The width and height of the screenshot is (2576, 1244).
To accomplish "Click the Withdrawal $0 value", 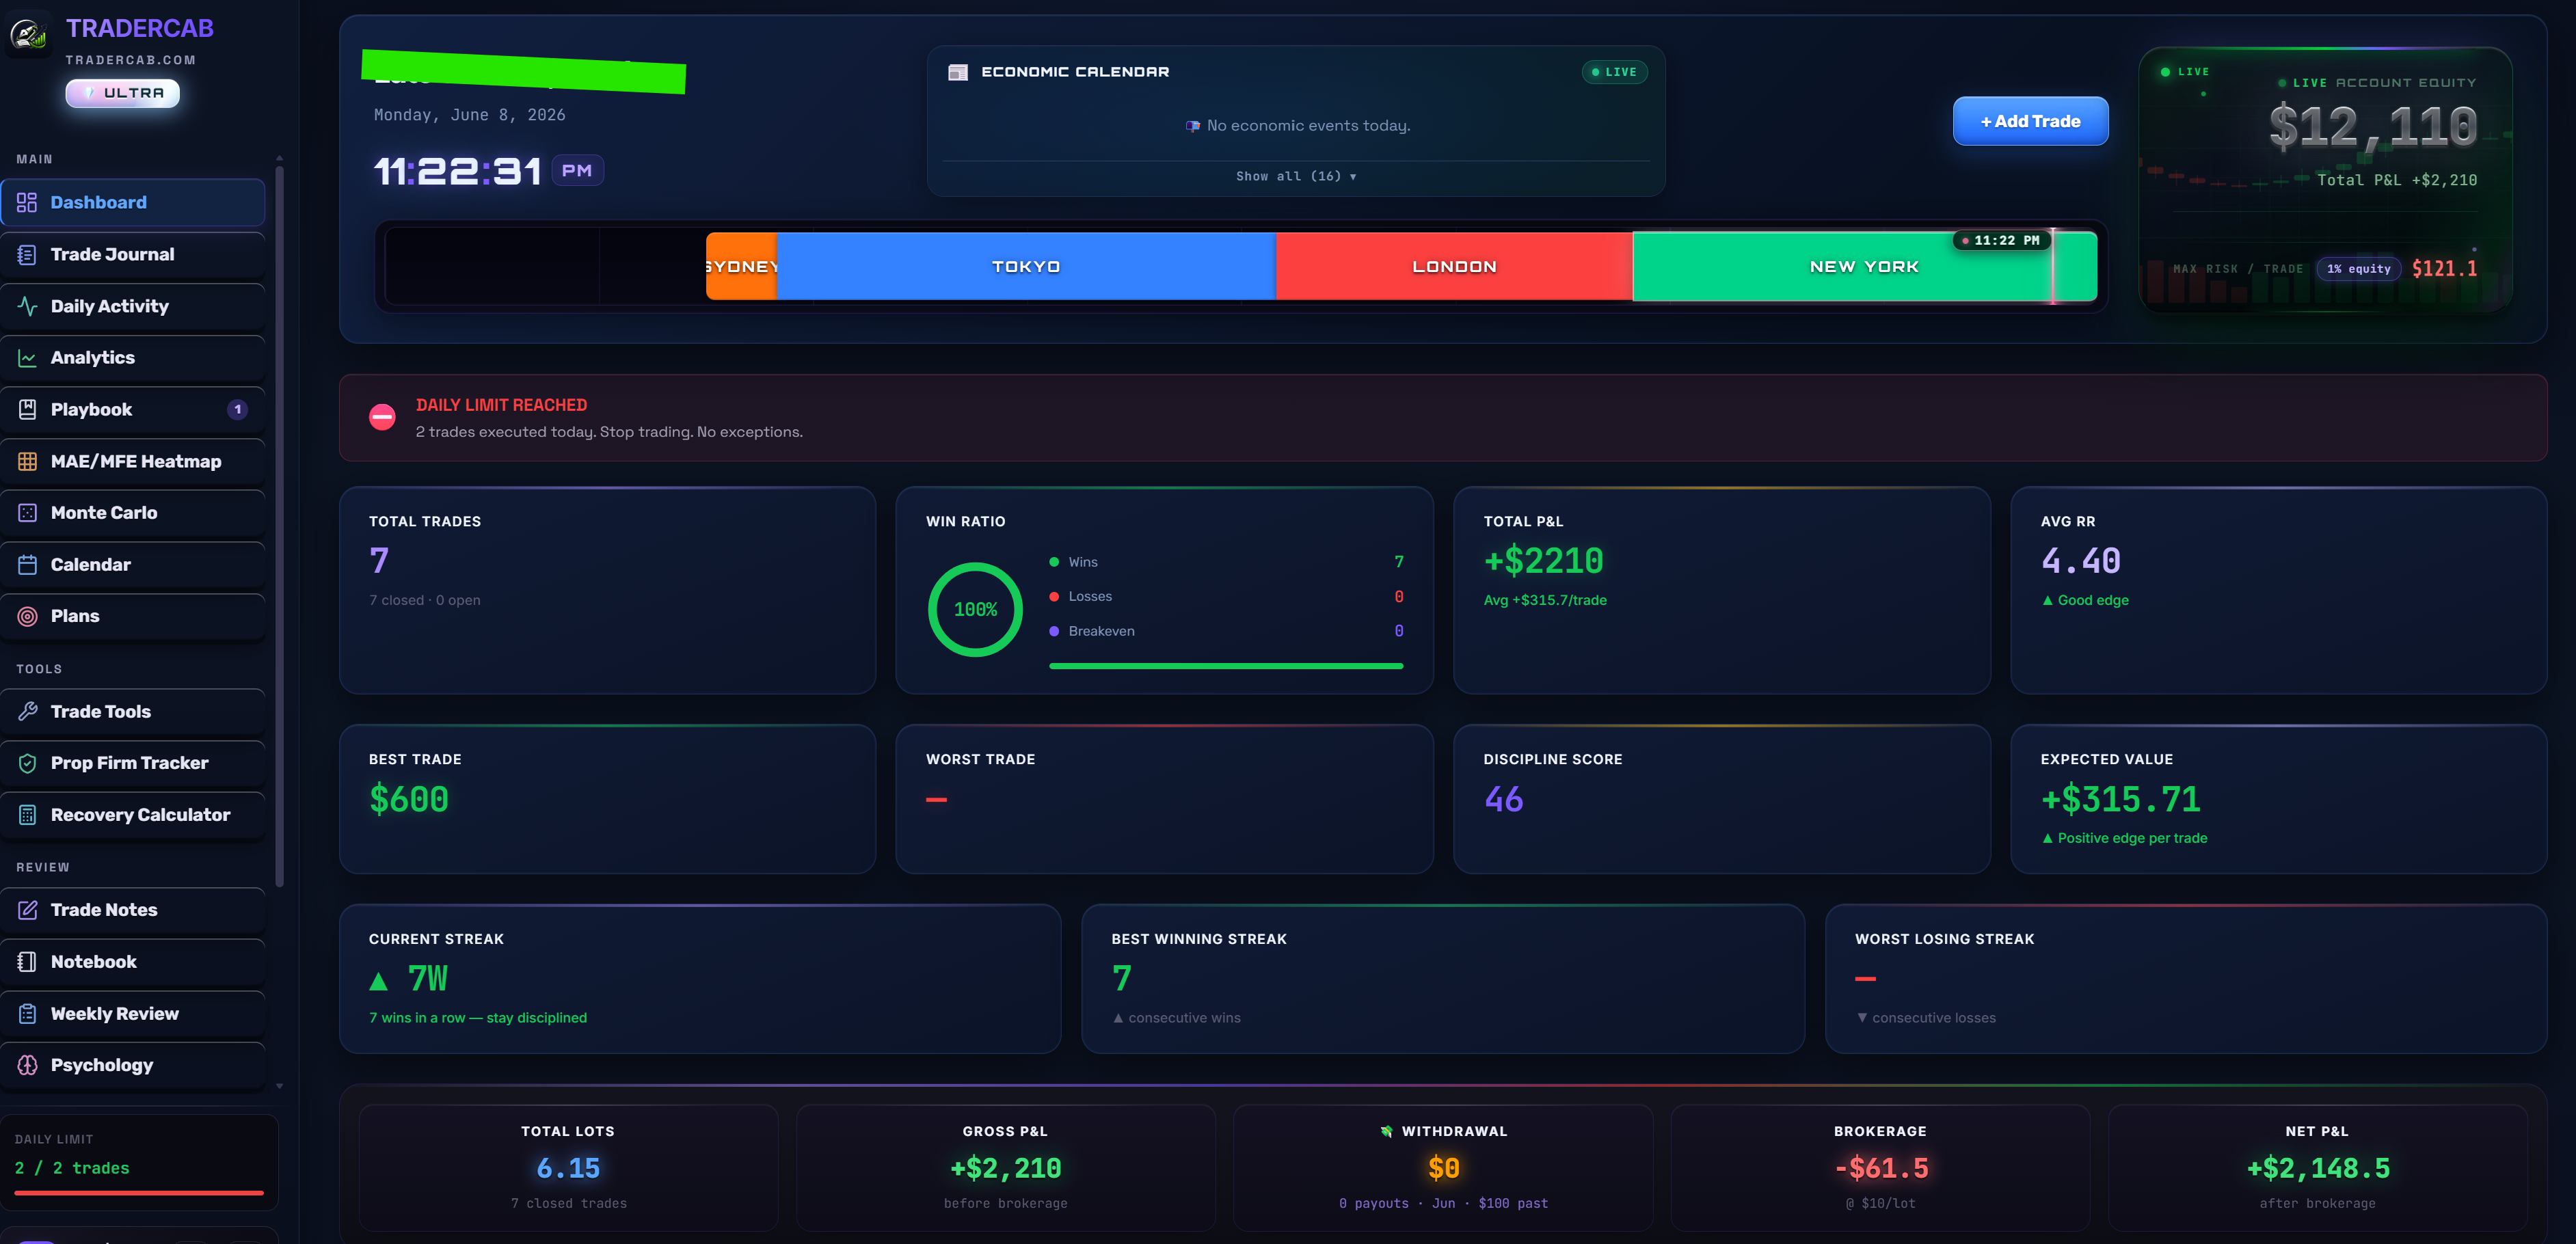I will tap(1443, 1168).
